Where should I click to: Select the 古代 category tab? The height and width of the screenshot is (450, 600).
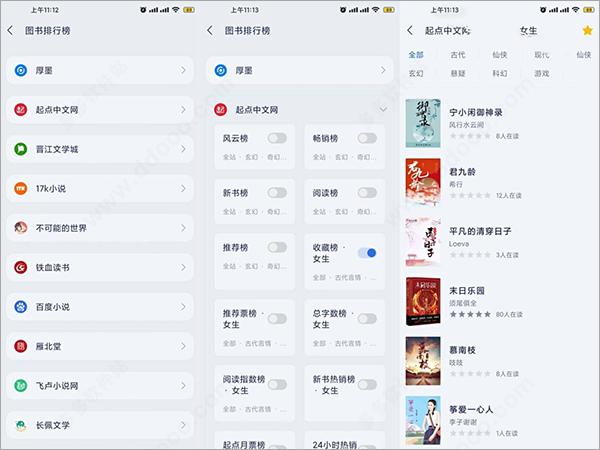(458, 55)
